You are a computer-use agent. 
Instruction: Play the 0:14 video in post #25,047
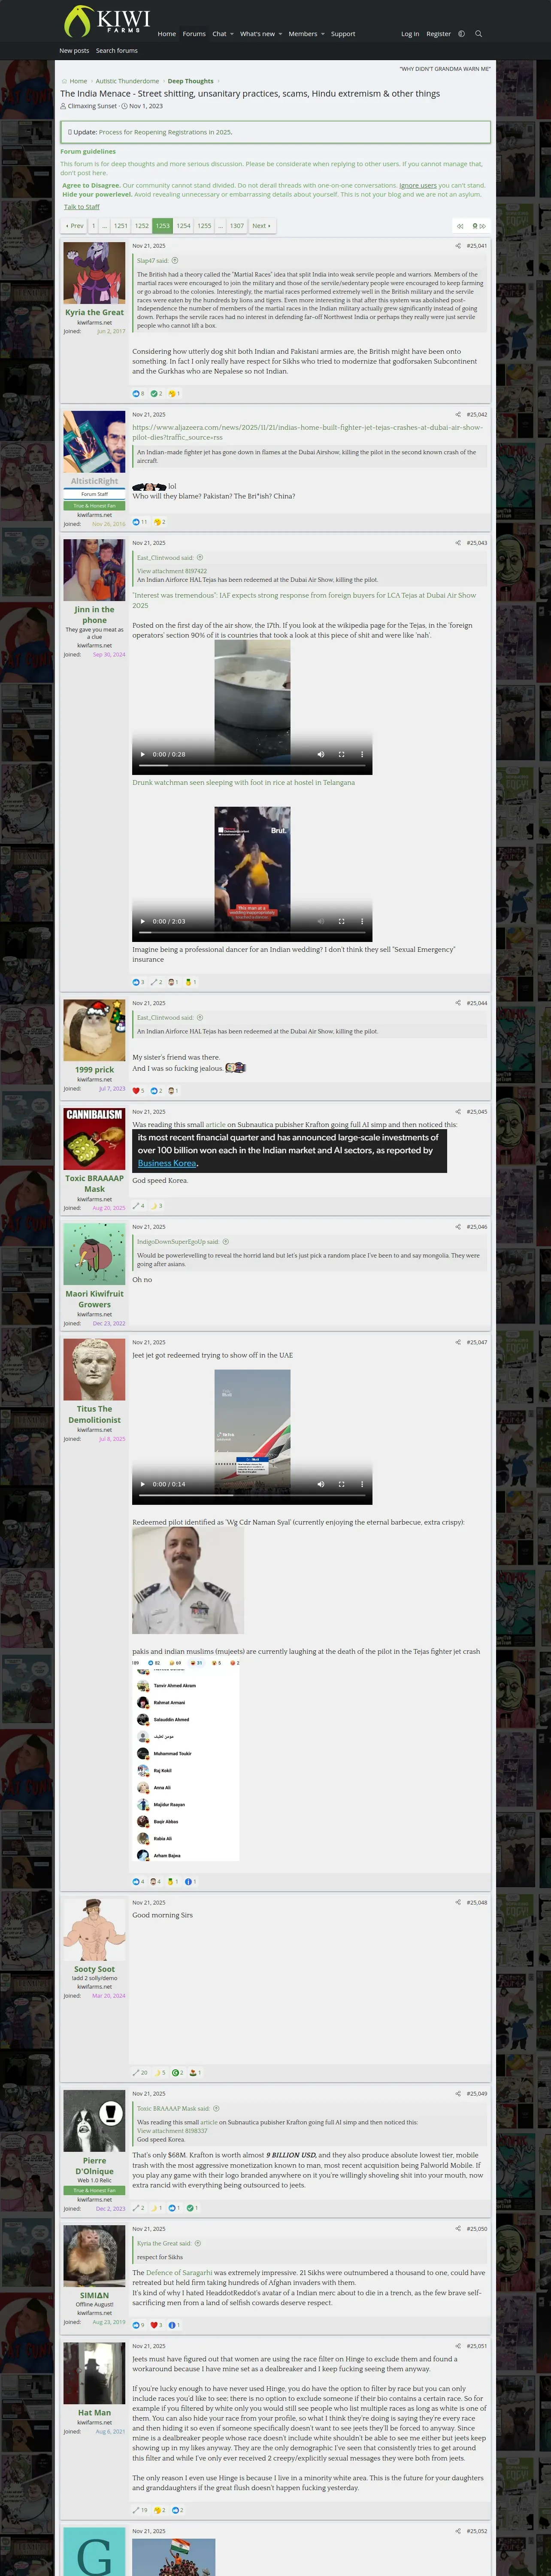pos(143,1484)
